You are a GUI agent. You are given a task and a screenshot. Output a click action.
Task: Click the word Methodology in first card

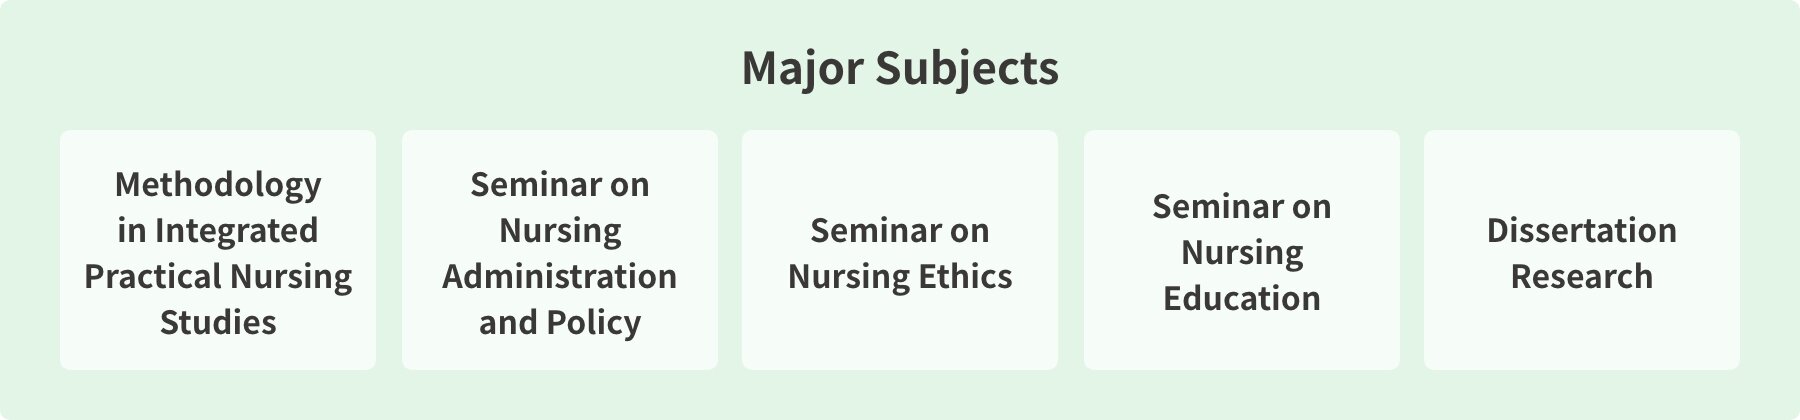click(218, 185)
